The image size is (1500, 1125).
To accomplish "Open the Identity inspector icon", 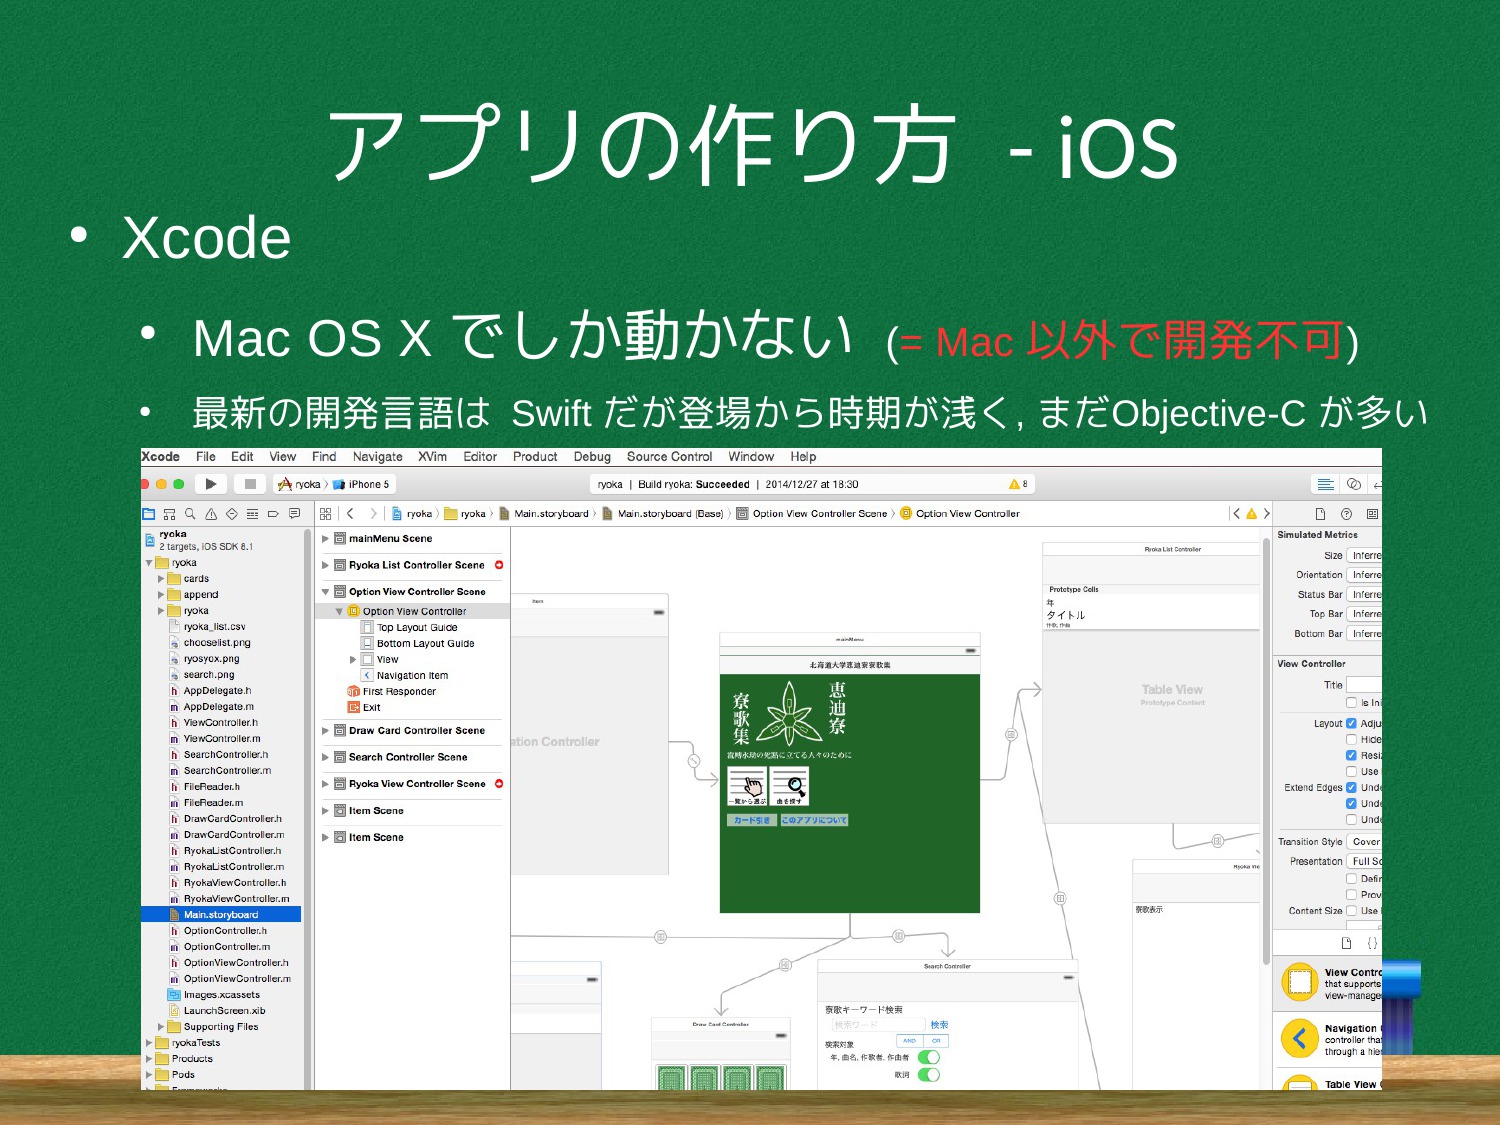I will coord(1372,514).
